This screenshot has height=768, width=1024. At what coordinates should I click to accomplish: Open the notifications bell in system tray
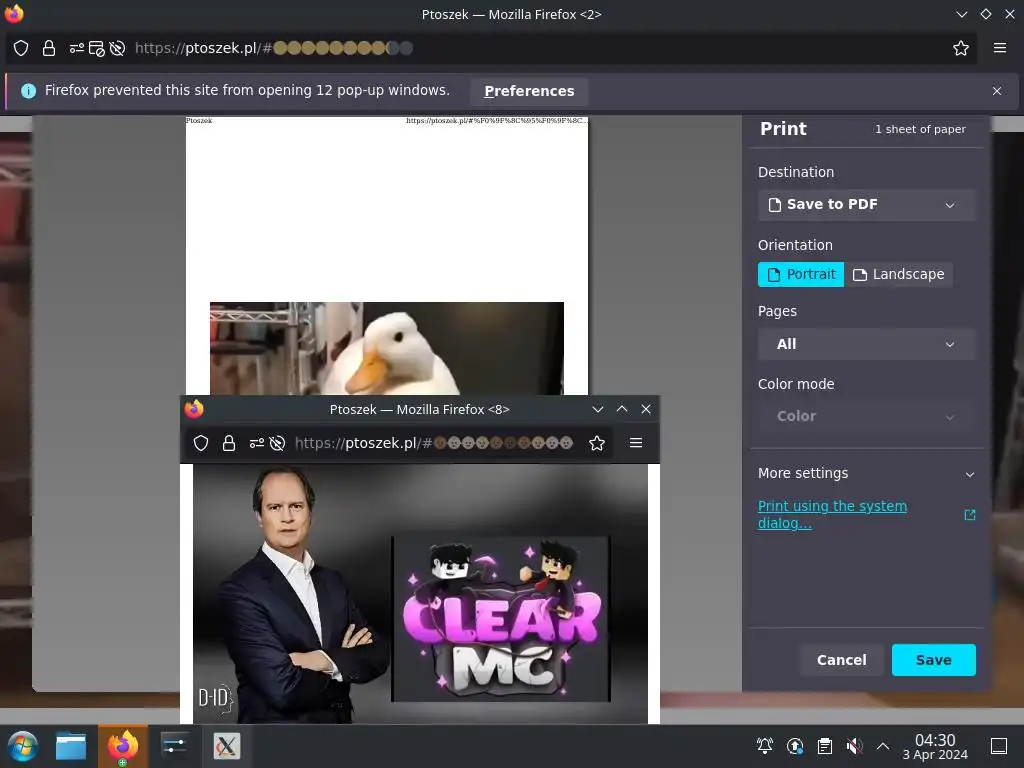(764, 746)
